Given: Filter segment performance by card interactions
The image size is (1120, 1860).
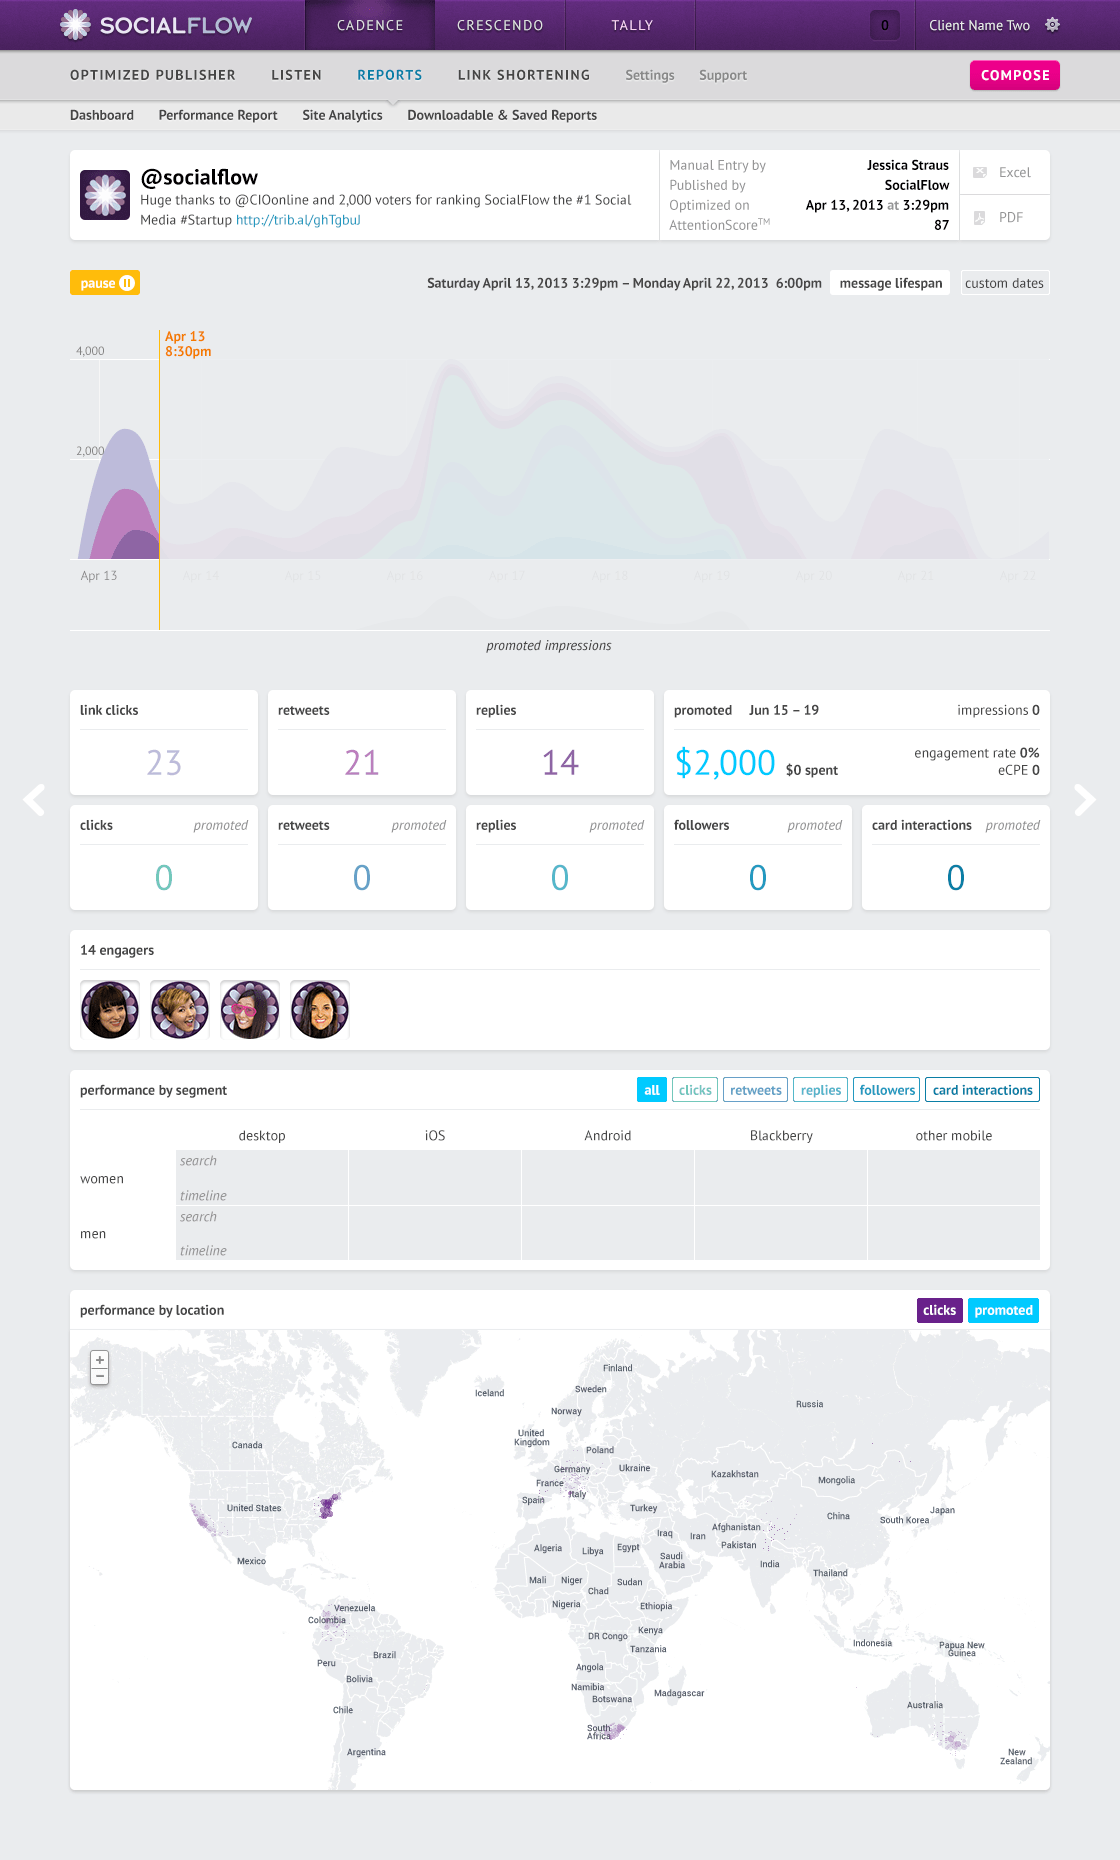Looking at the screenshot, I should point(983,1090).
